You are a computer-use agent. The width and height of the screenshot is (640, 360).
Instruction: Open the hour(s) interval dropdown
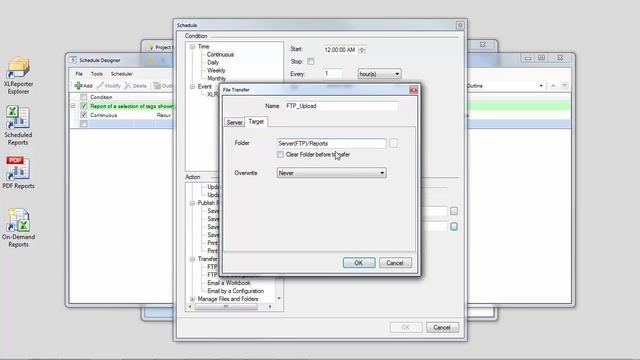click(x=379, y=74)
